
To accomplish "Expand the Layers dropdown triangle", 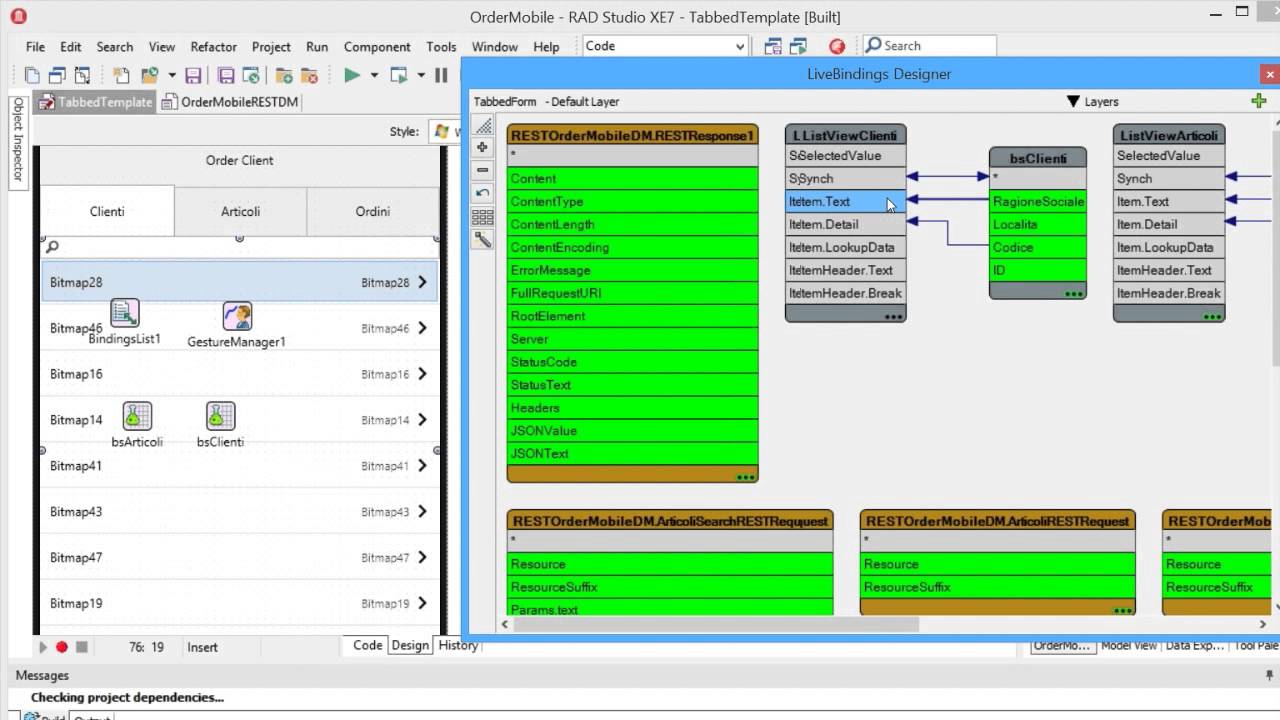I will coord(1073,102).
